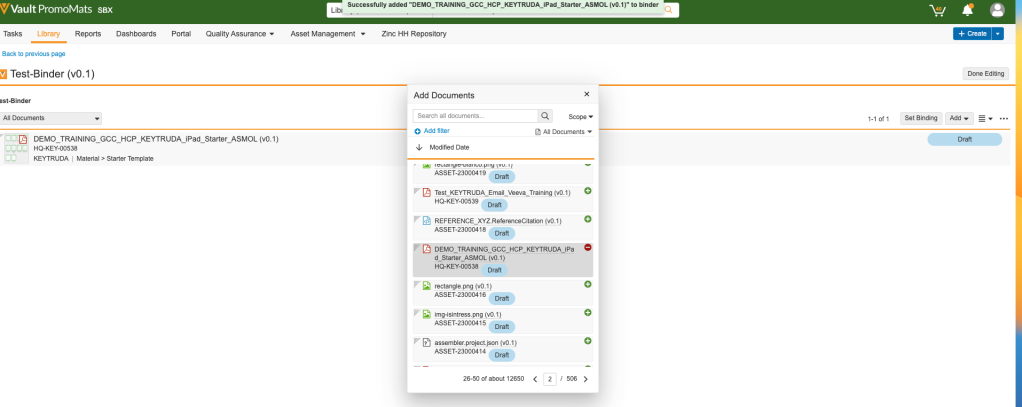
Task: Click the page number box showing 2
Action: [549, 379]
